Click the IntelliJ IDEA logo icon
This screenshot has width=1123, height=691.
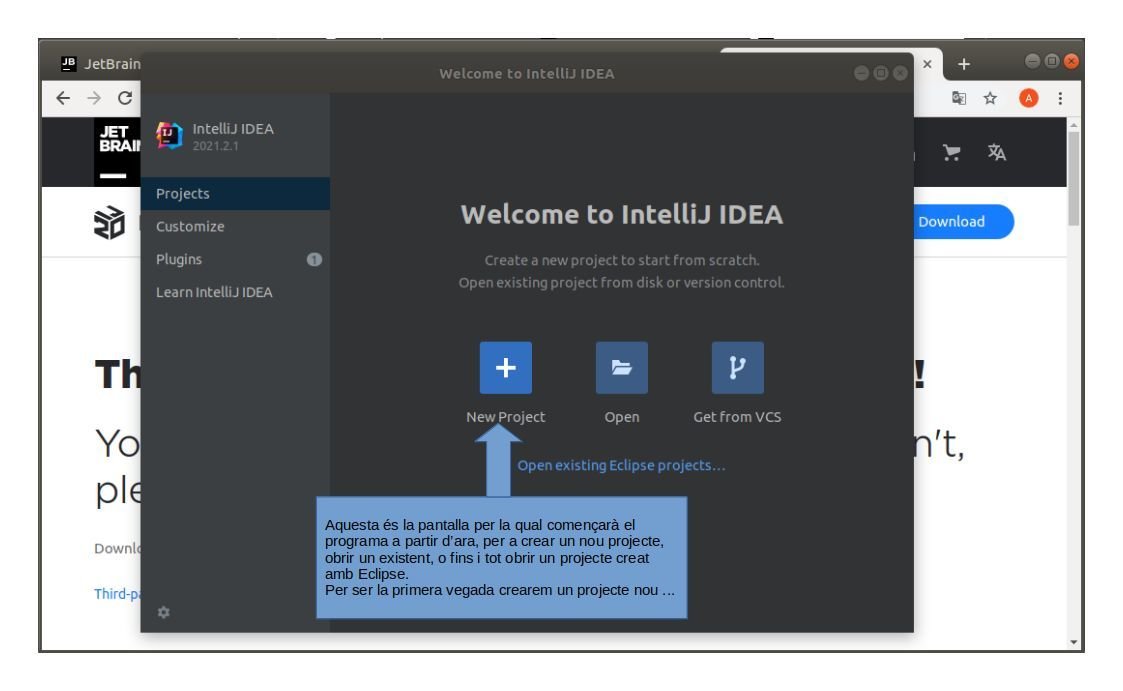170,135
